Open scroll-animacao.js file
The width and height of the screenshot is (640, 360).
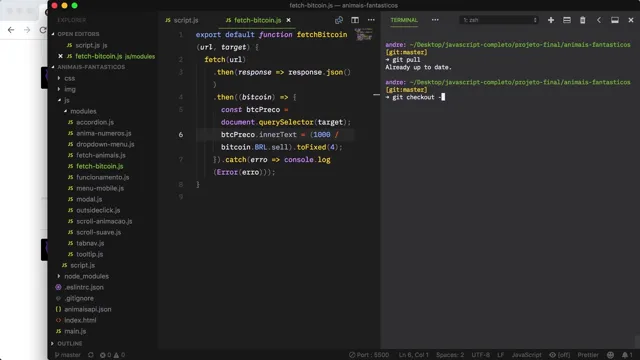tap(104, 221)
